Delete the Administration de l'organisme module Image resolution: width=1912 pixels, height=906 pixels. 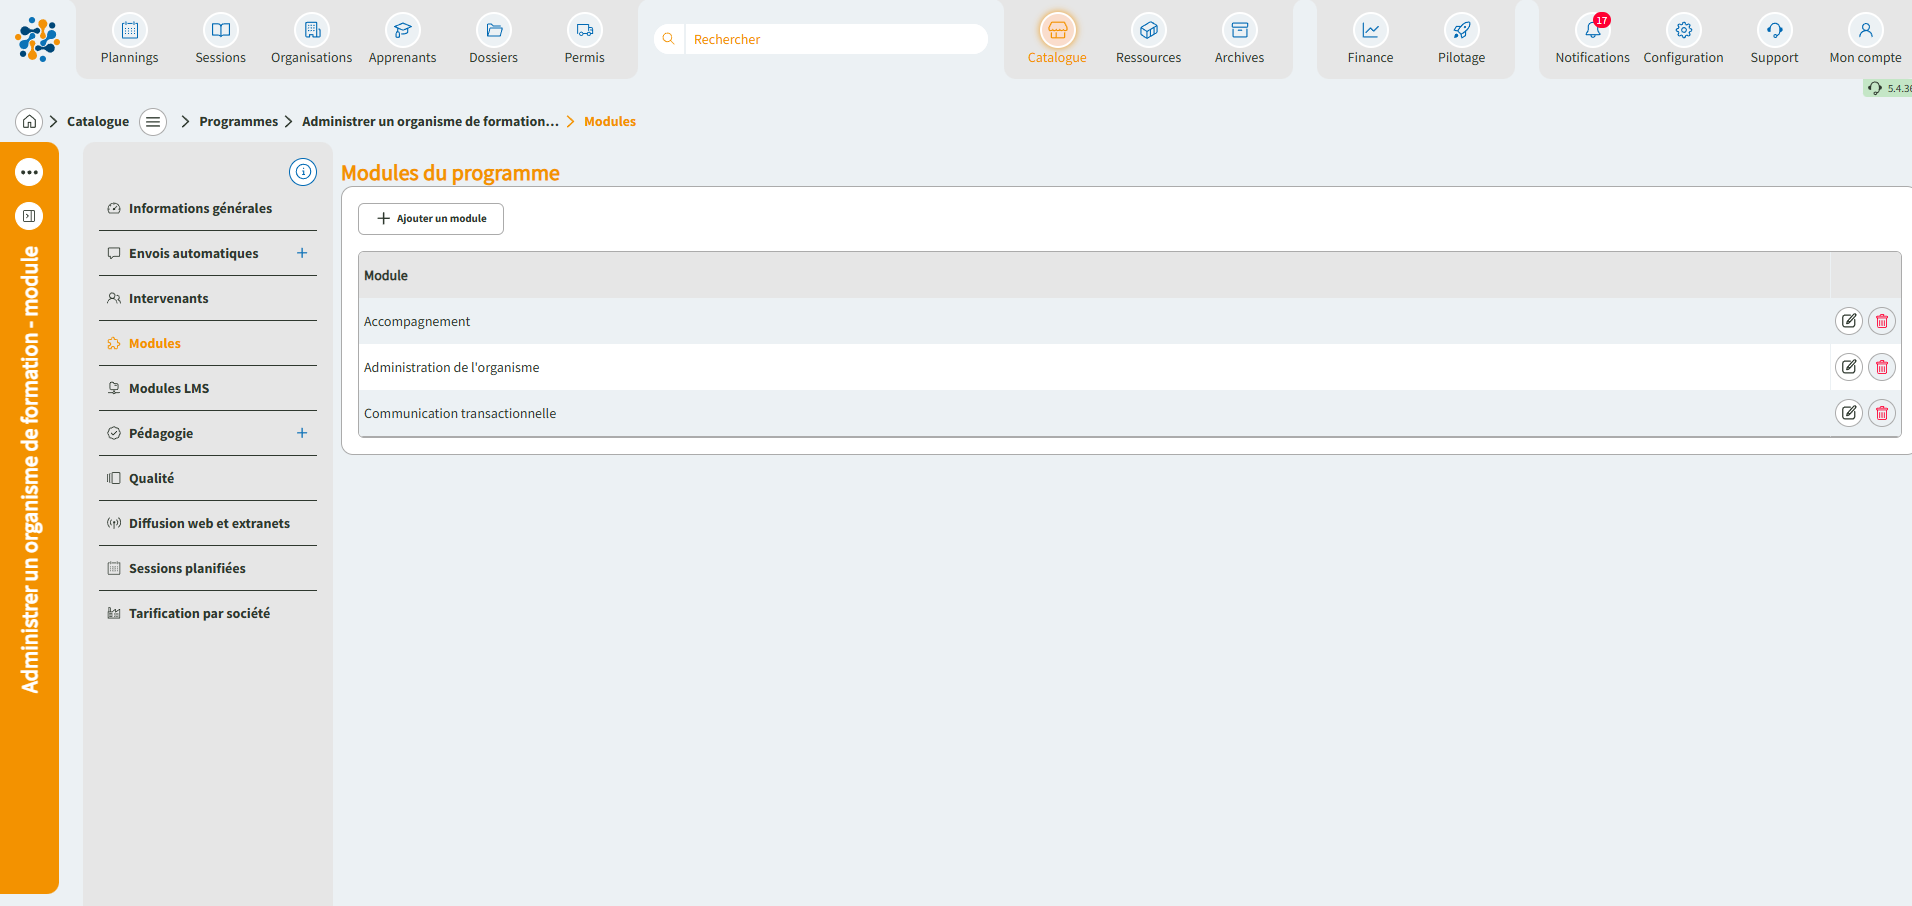tap(1881, 367)
